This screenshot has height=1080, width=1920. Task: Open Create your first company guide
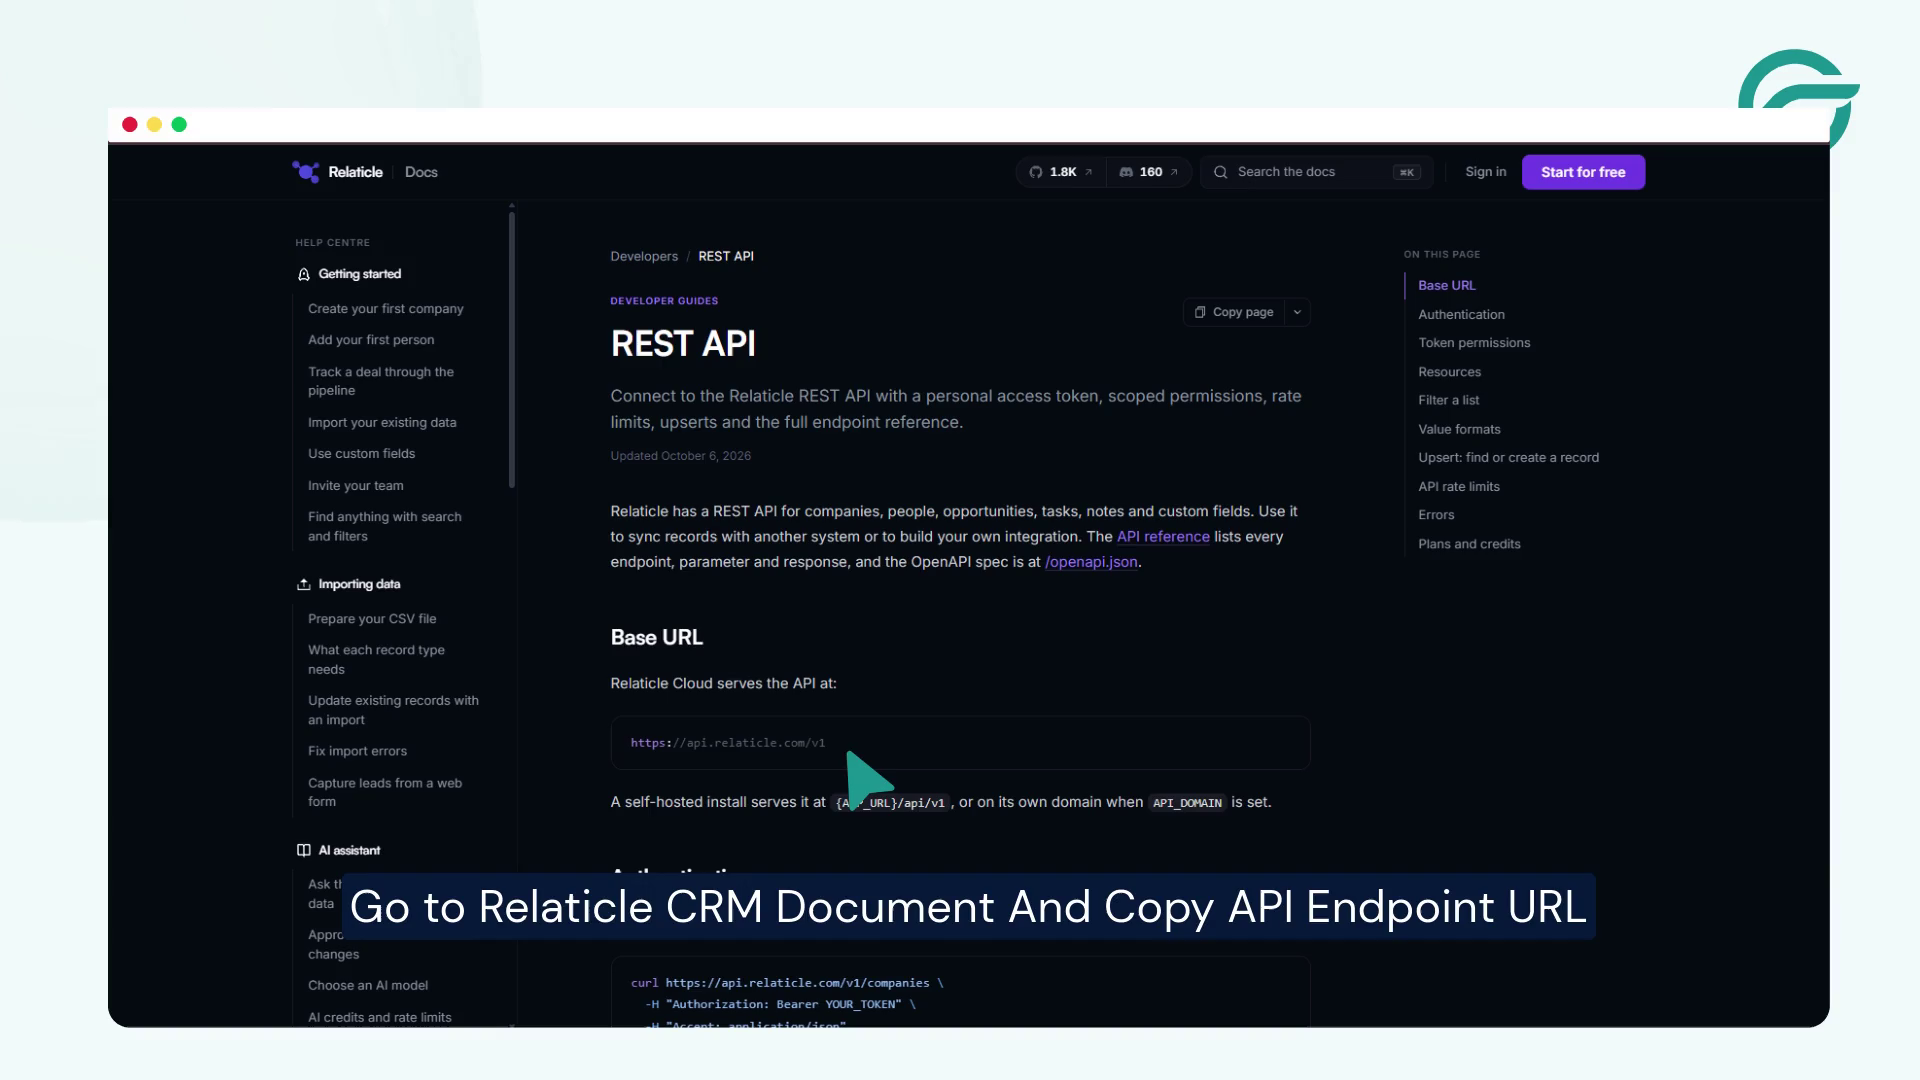pyautogui.click(x=386, y=309)
